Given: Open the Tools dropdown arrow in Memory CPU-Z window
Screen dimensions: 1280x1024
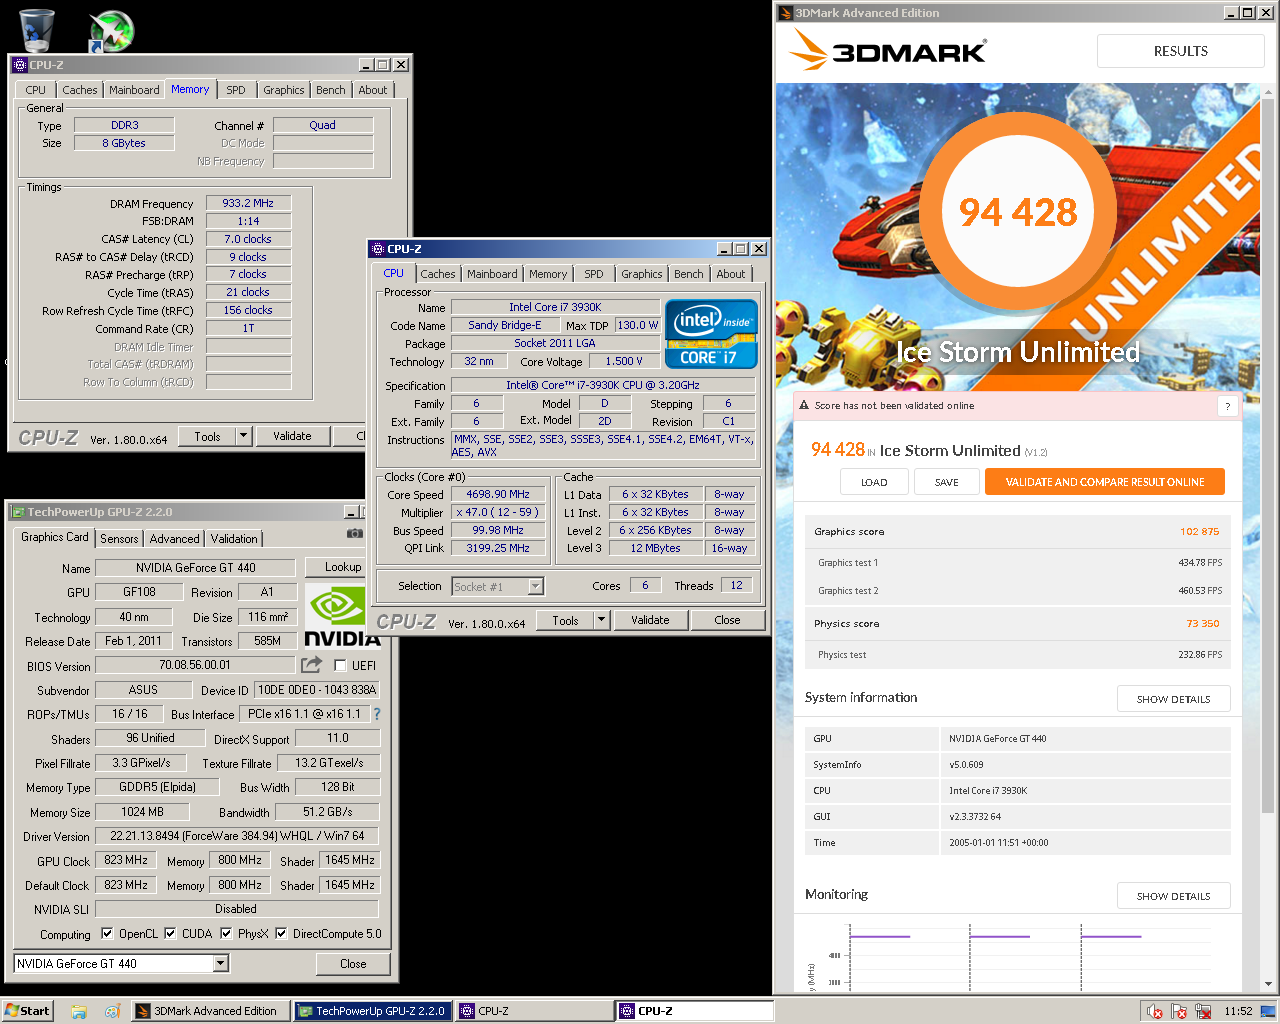Looking at the screenshot, I should [x=244, y=436].
